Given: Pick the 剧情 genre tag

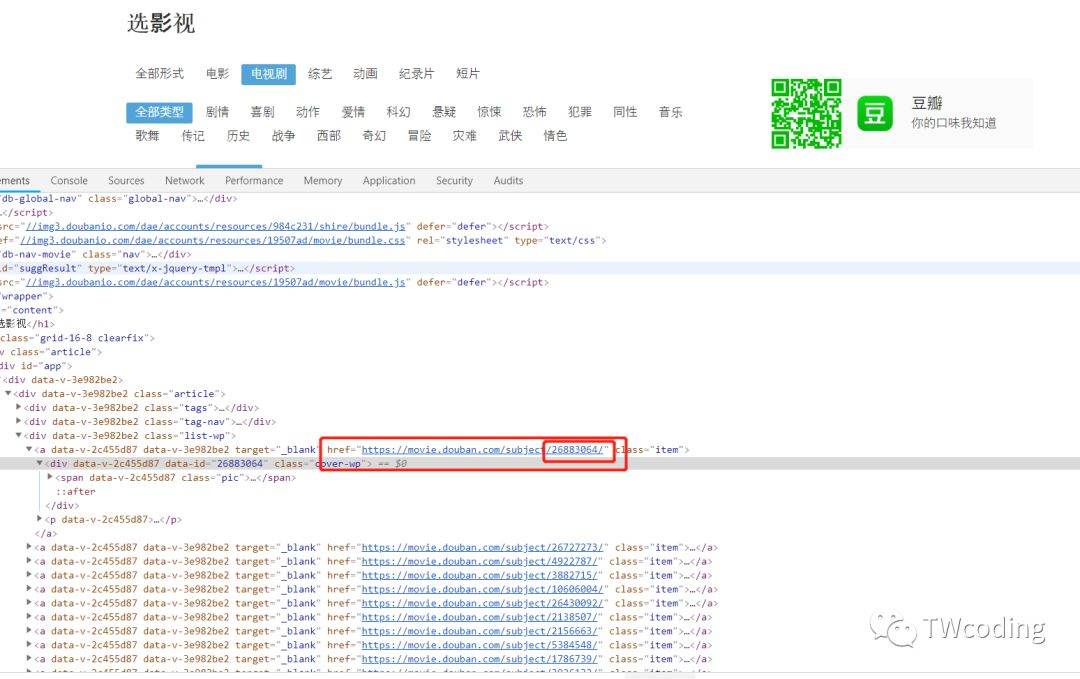Looking at the screenshot, I should [x=218, y=112].
